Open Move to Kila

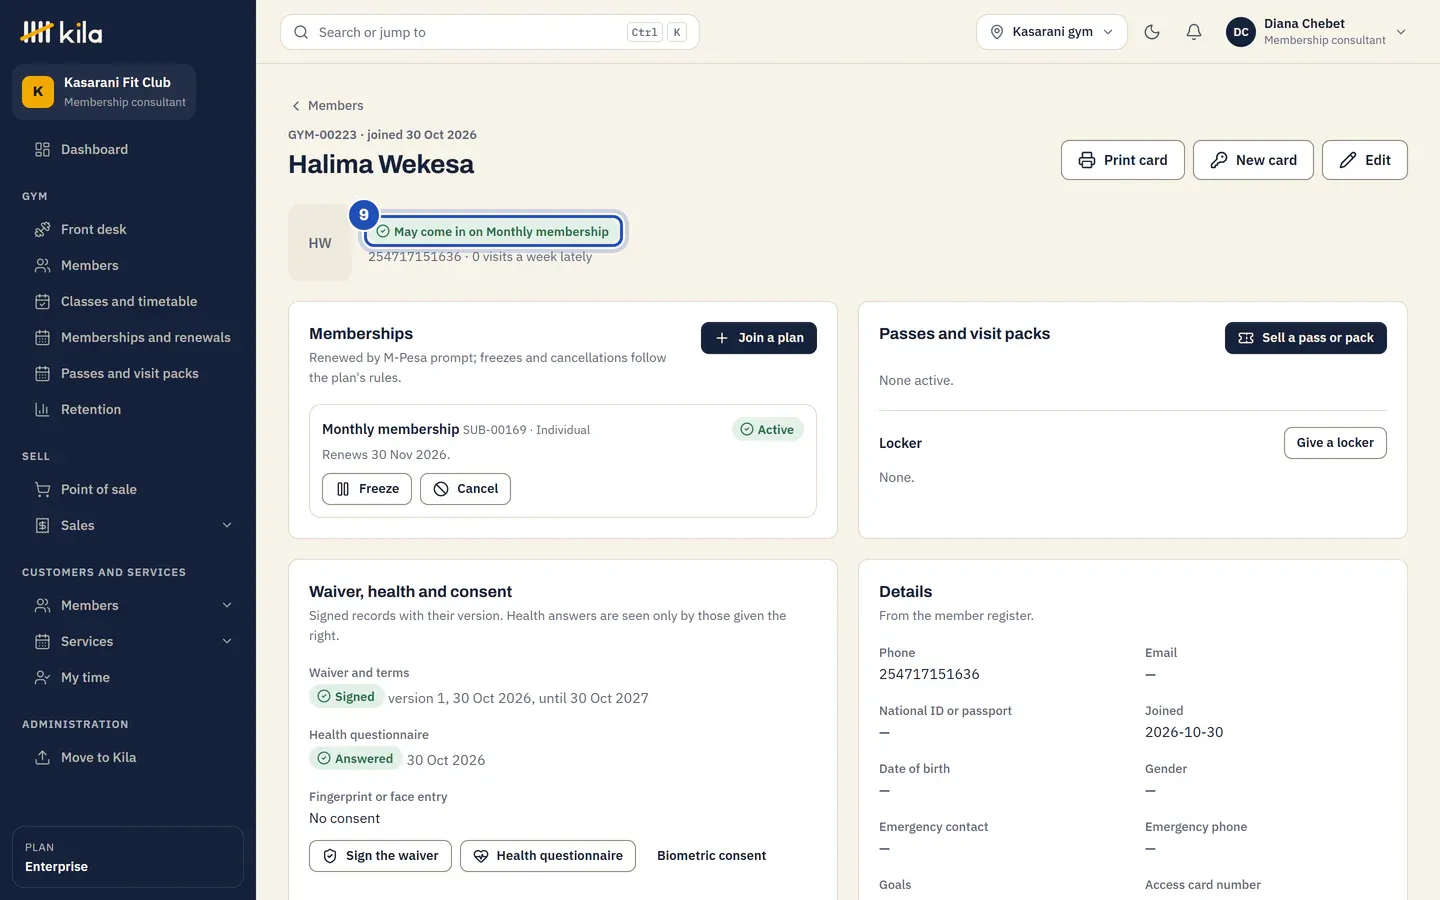pos(128,757)
